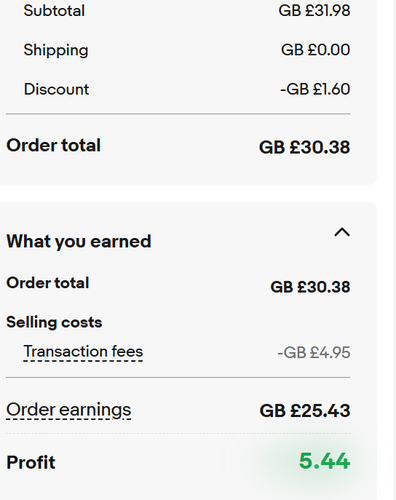Click the Discount label
396x500 pixels.
click(x=56, y=89)
